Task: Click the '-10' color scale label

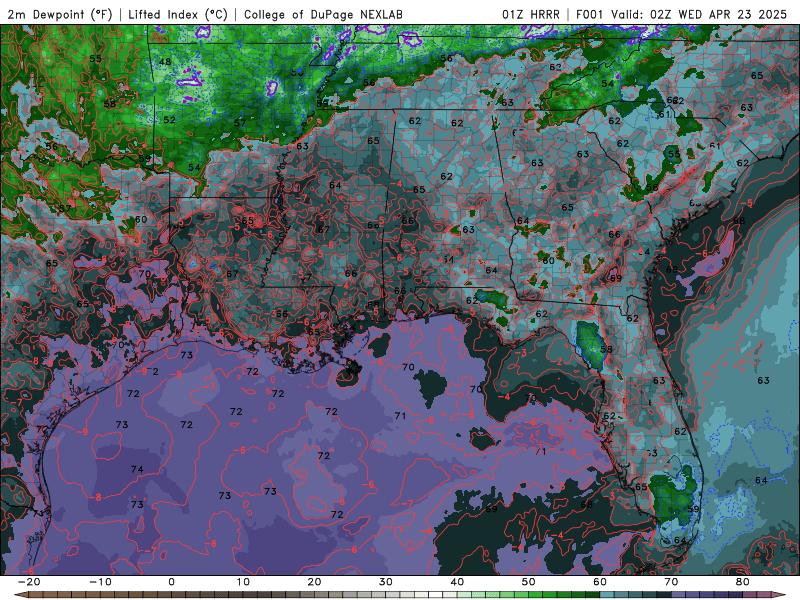Action: pos(100,582)
